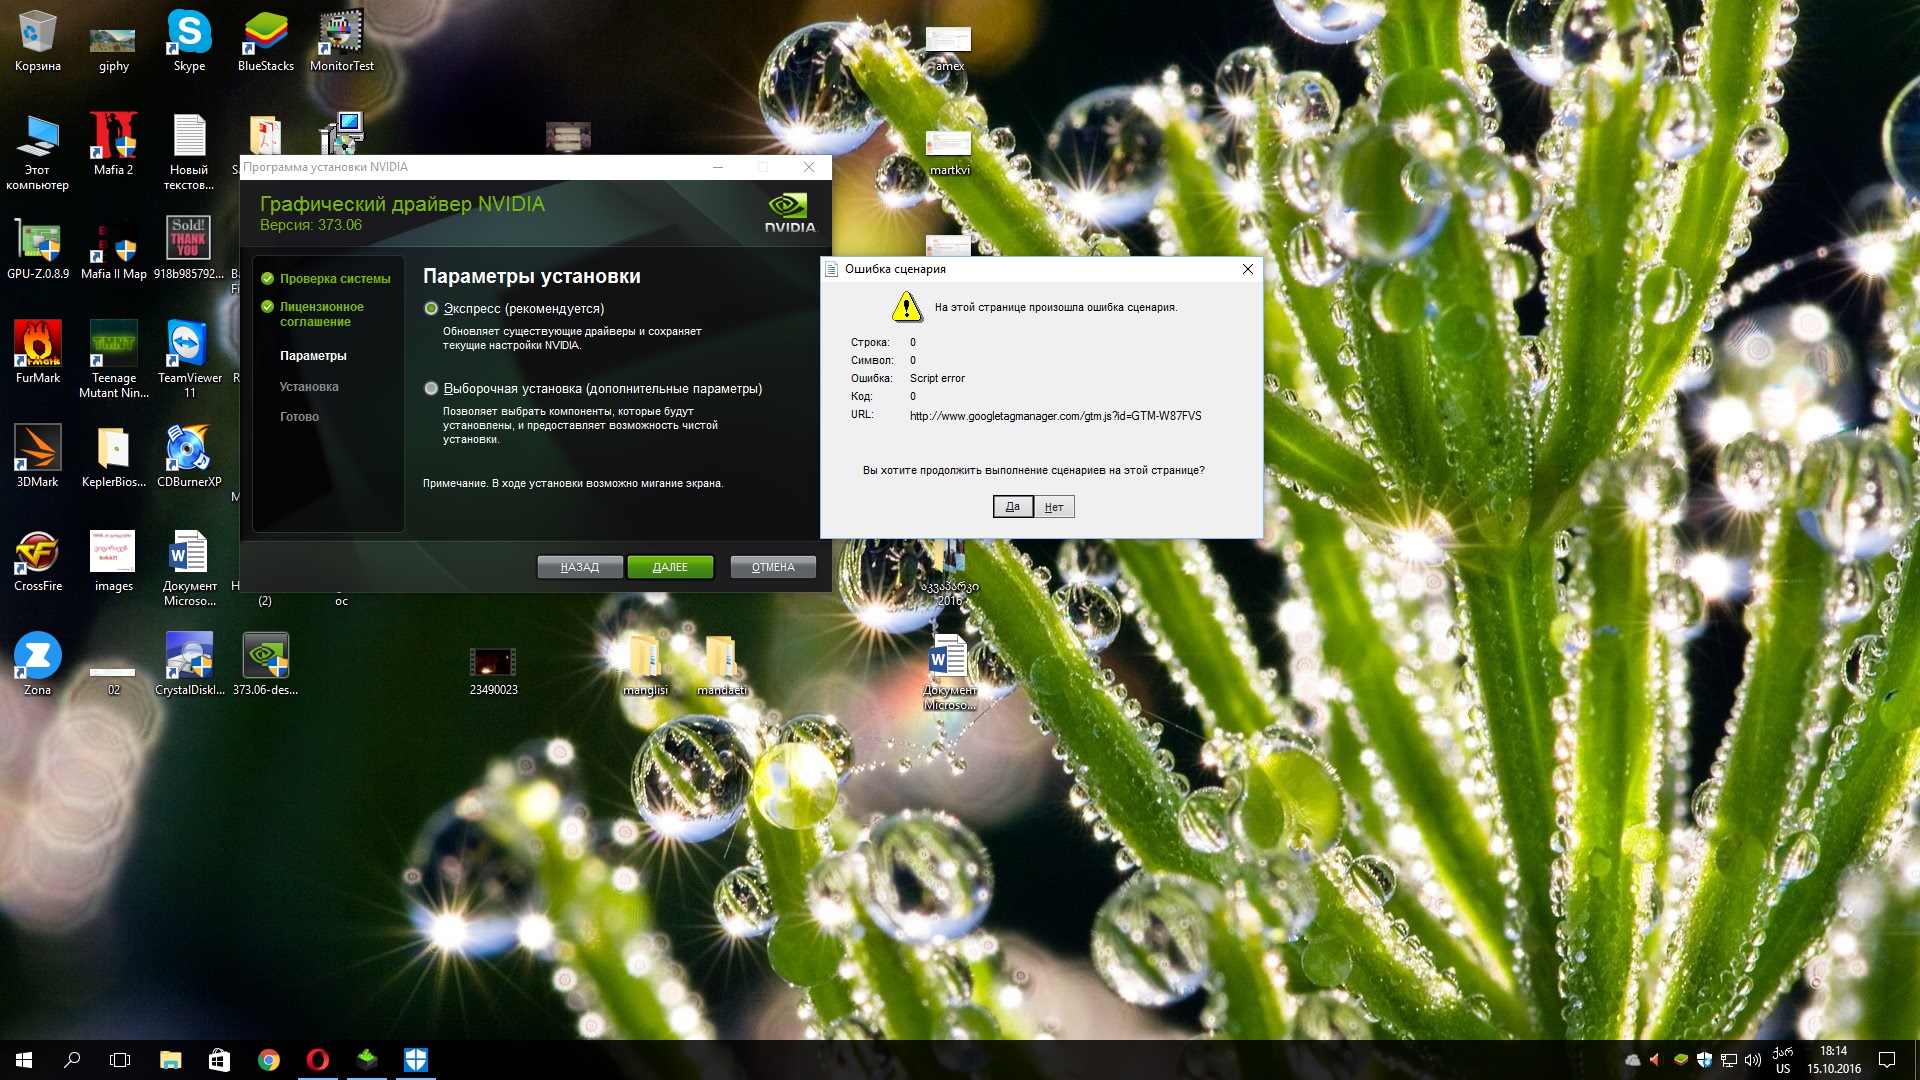Open the Skype desktop icon

pos(189,34)
